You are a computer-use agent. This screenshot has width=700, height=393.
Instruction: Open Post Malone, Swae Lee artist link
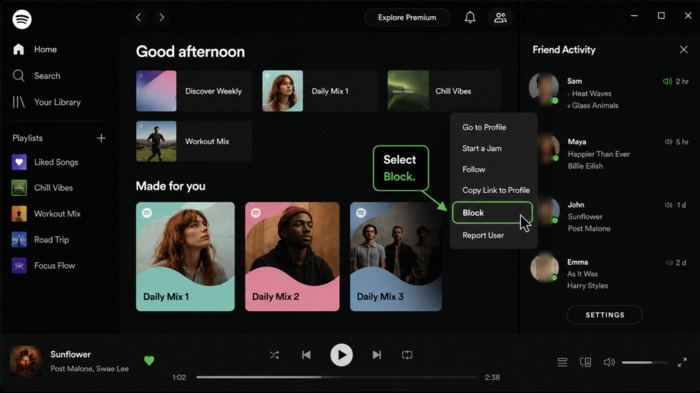click(x=89, y=369)
